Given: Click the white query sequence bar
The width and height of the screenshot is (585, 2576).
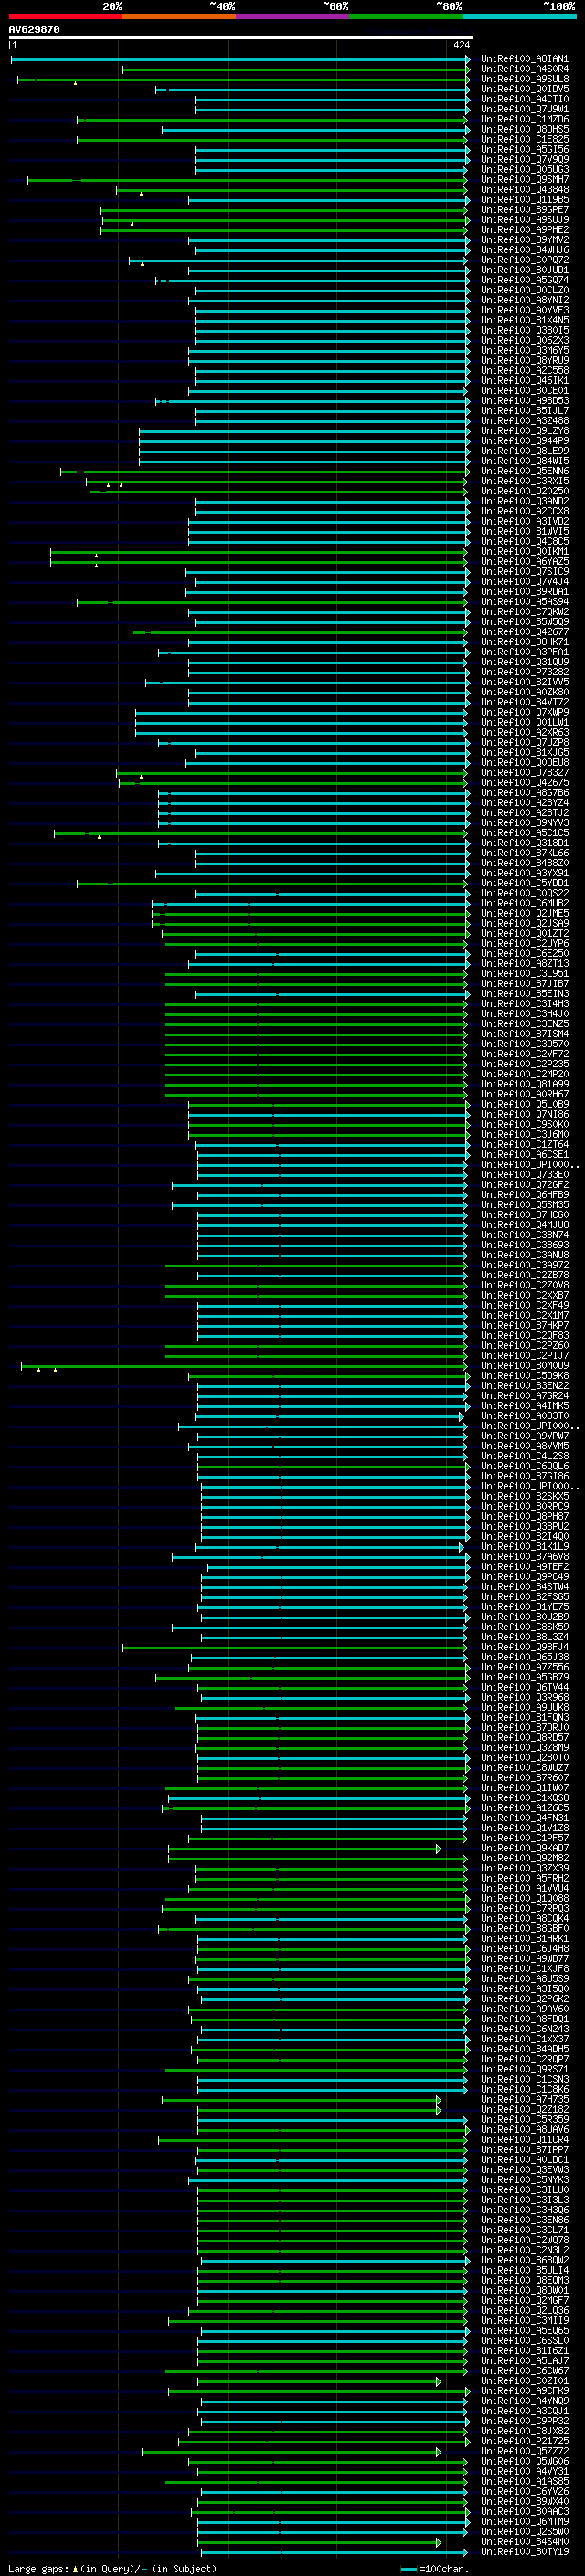Looking at the screenshot, I should (x=240, y=37).
